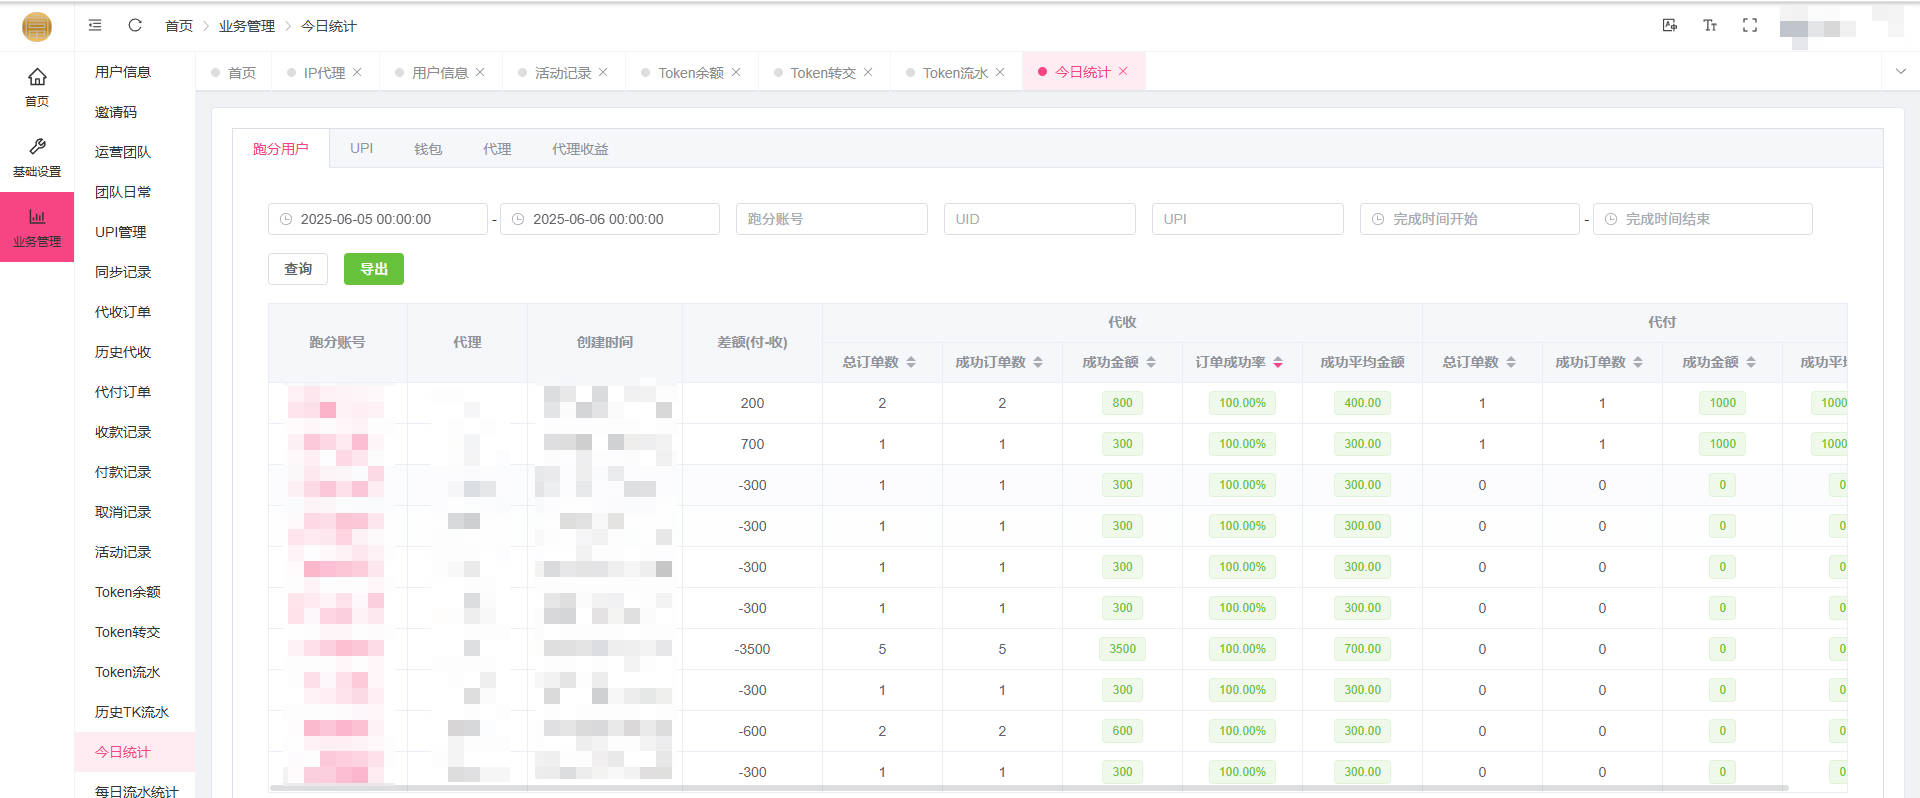Sort 代收 成功金额 column
The height and width of the screenshot is (798, 1920).
click(x=1151, y=362)
